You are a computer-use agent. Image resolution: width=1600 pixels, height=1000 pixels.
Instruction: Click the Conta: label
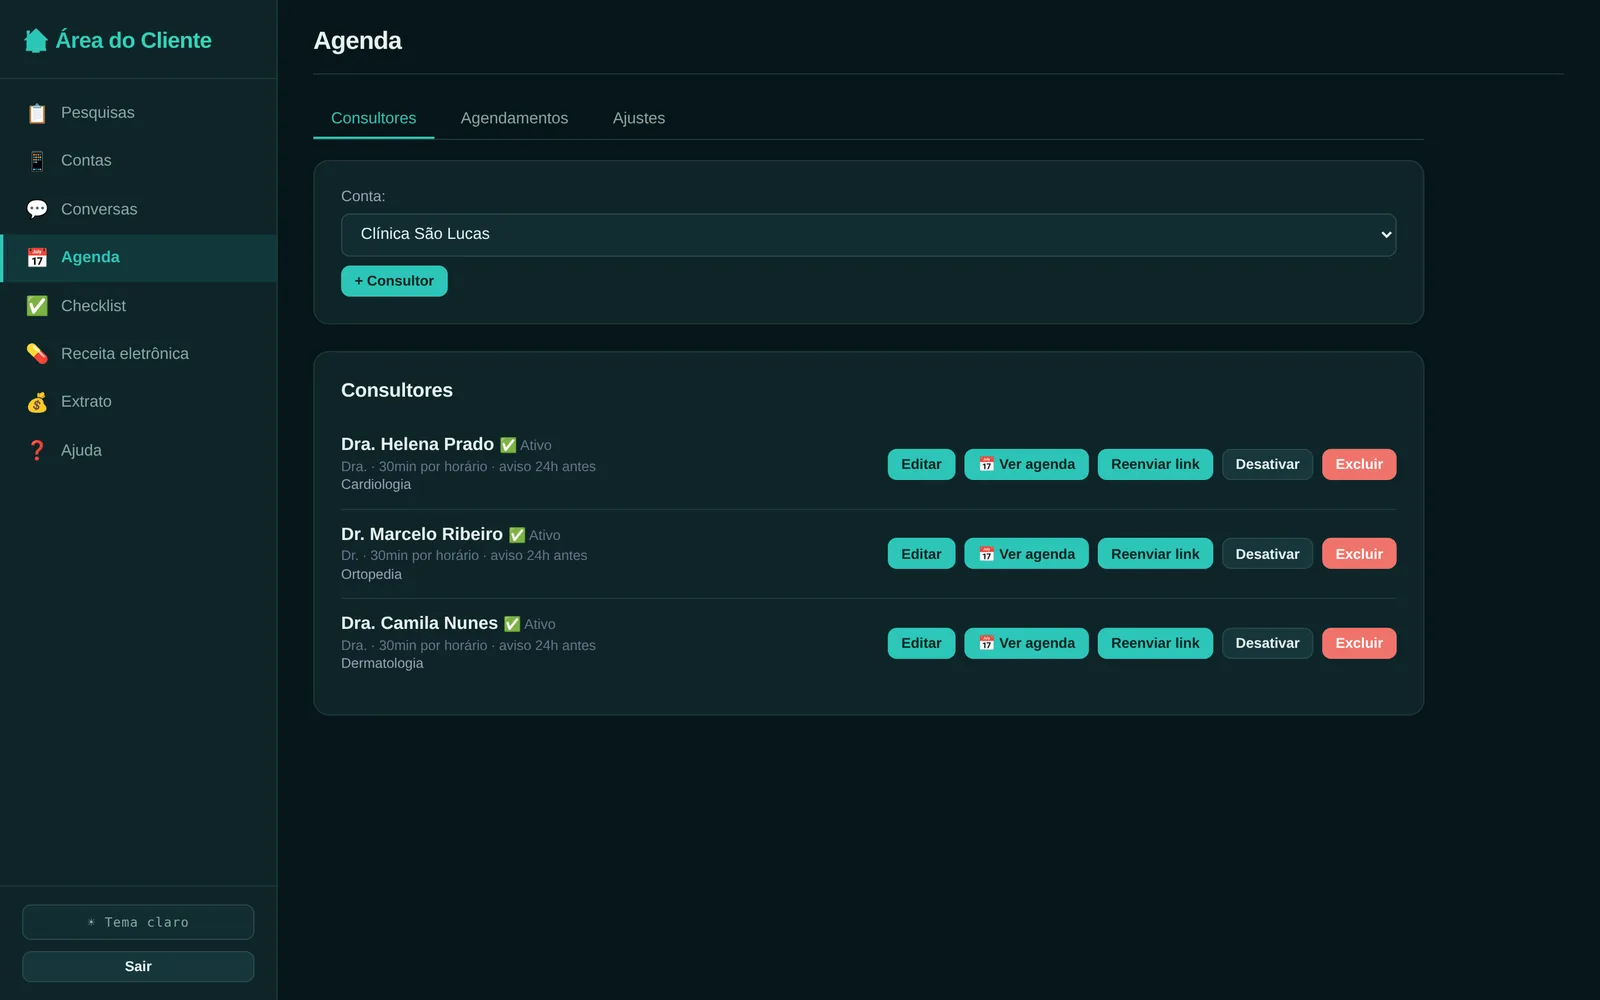coord(363,196)
